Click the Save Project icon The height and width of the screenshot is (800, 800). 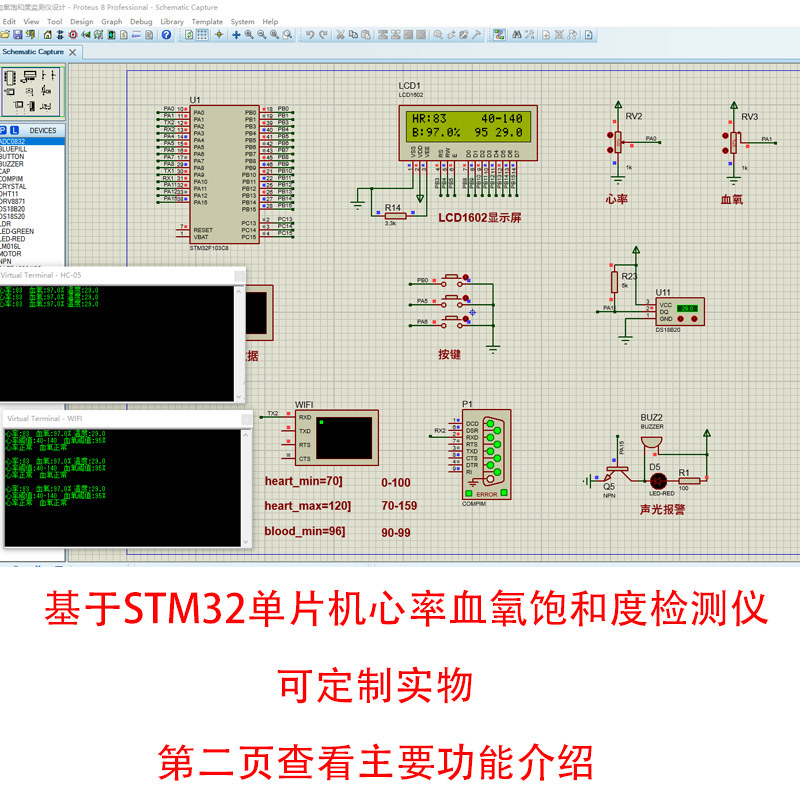pyautogui.click(x=18, y=35)
